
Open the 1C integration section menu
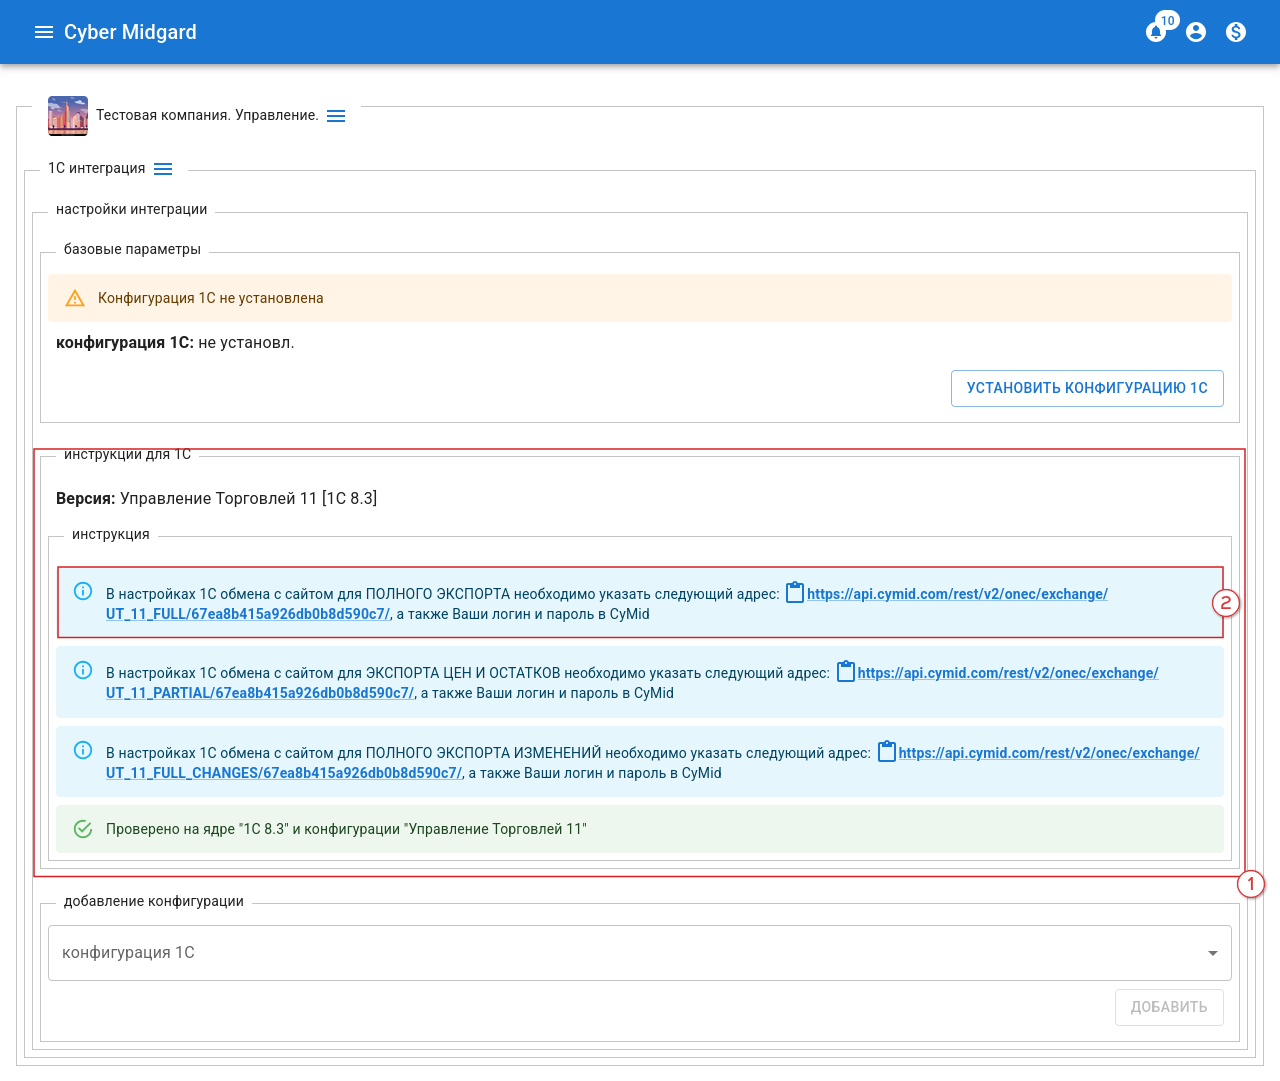coord(163,169)
